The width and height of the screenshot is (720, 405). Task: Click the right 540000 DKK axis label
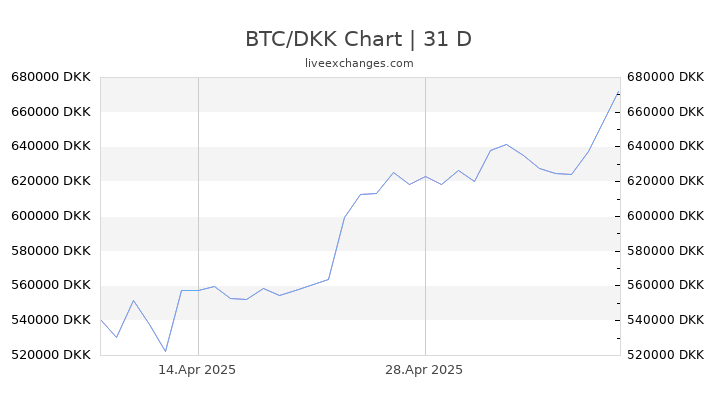click(x=665, y=320)
